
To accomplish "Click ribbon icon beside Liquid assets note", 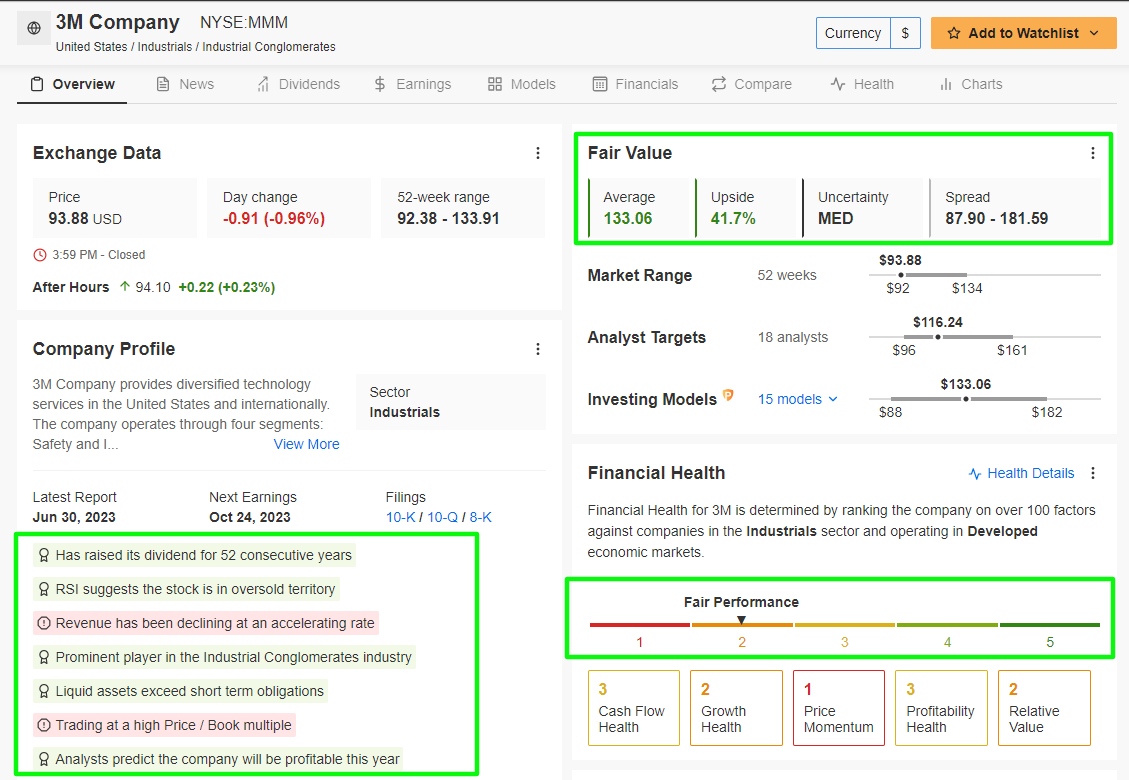I will pos(44,691).
